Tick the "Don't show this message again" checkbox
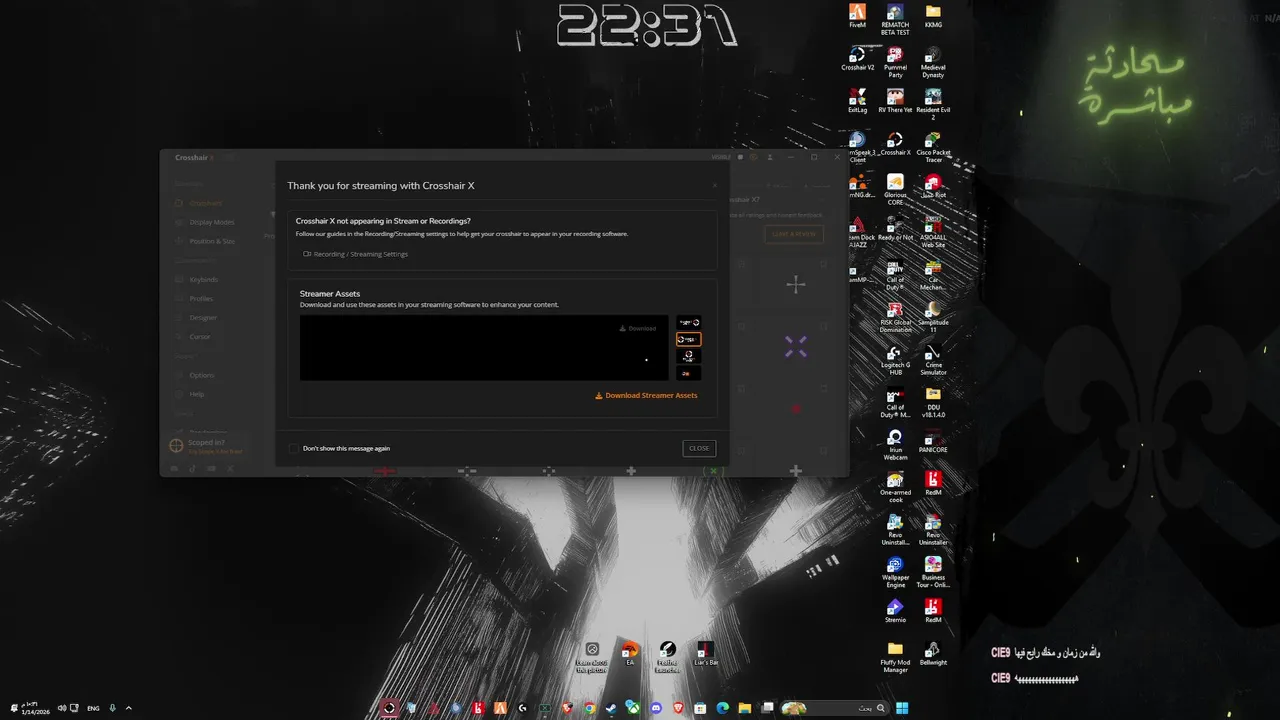The image size is (1280, 720). [294, 448]
